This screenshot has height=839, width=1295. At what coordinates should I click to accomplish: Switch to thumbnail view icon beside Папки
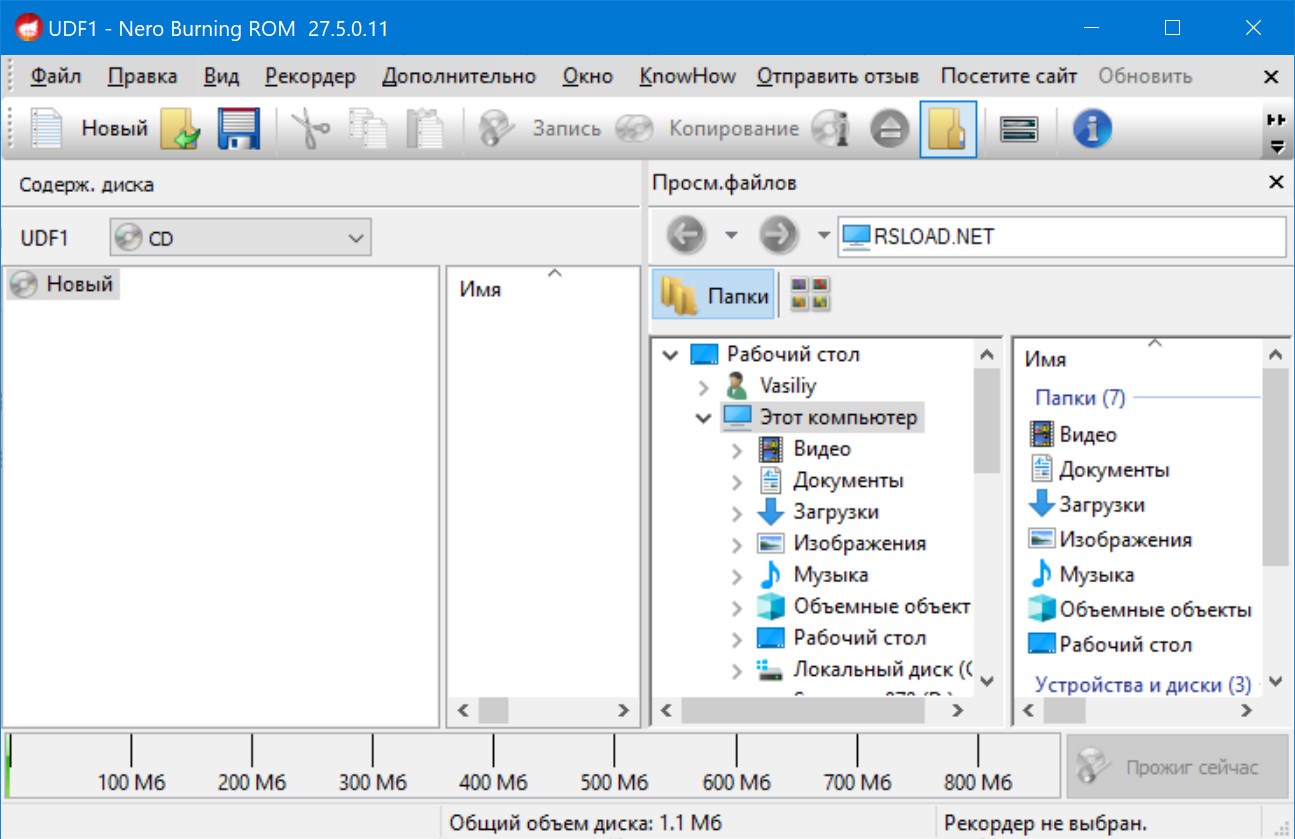(x=810, y=295)
